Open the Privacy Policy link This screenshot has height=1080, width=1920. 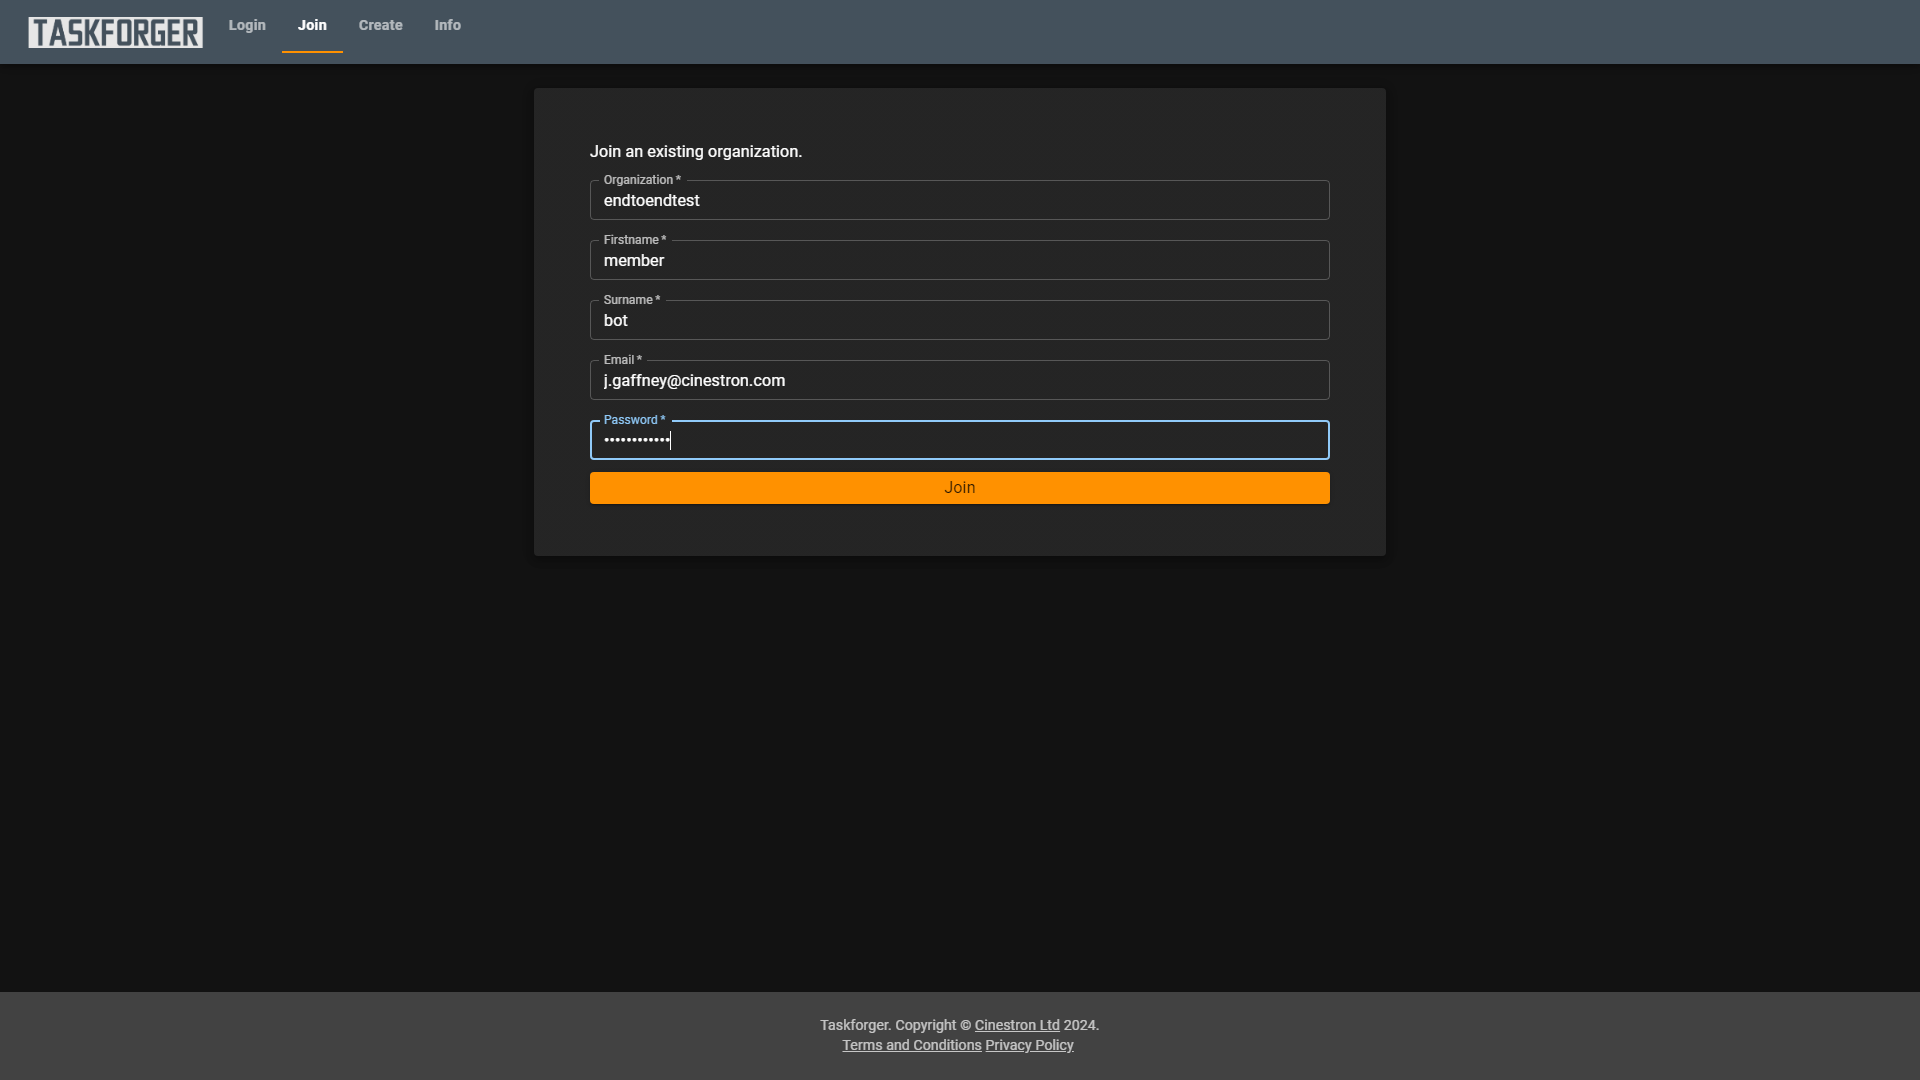pos(1029,1045)
